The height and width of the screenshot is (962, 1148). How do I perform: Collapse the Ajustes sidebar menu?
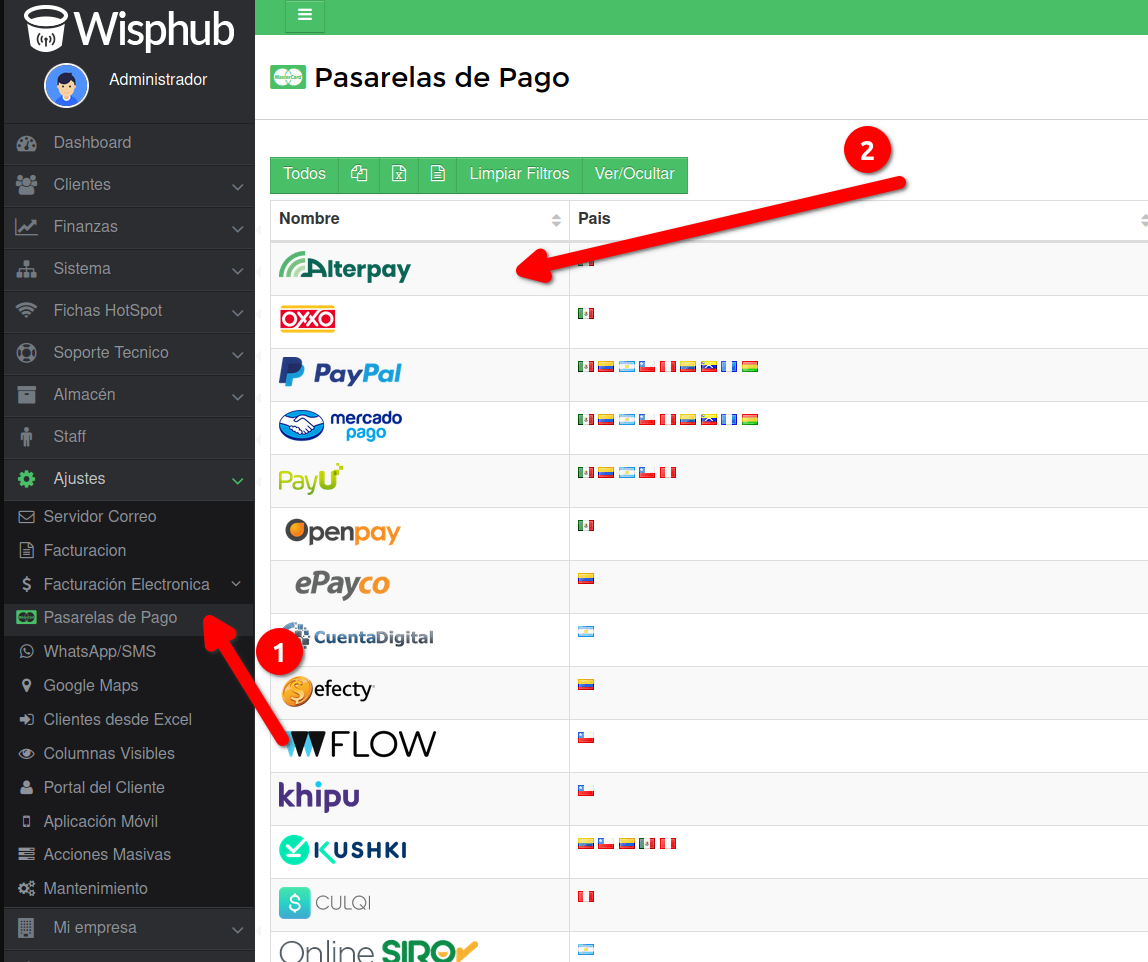click(126, 479)
